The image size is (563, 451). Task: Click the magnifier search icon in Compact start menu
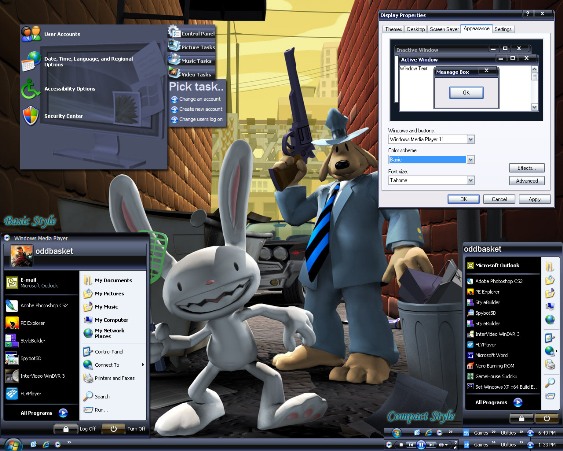click(x=550, y=383)
